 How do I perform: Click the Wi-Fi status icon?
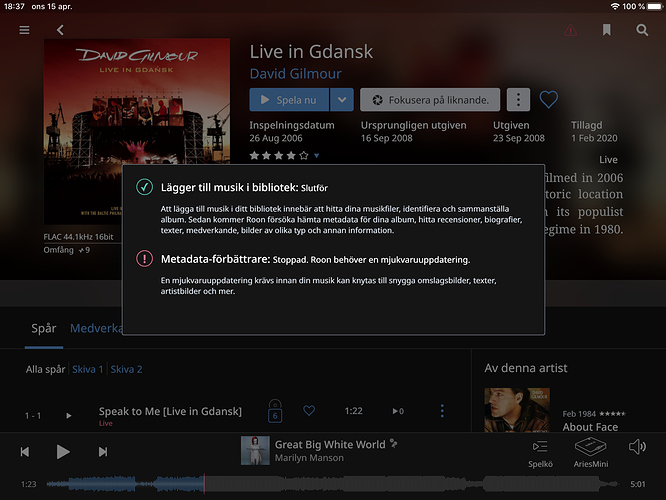click(615, 6)
